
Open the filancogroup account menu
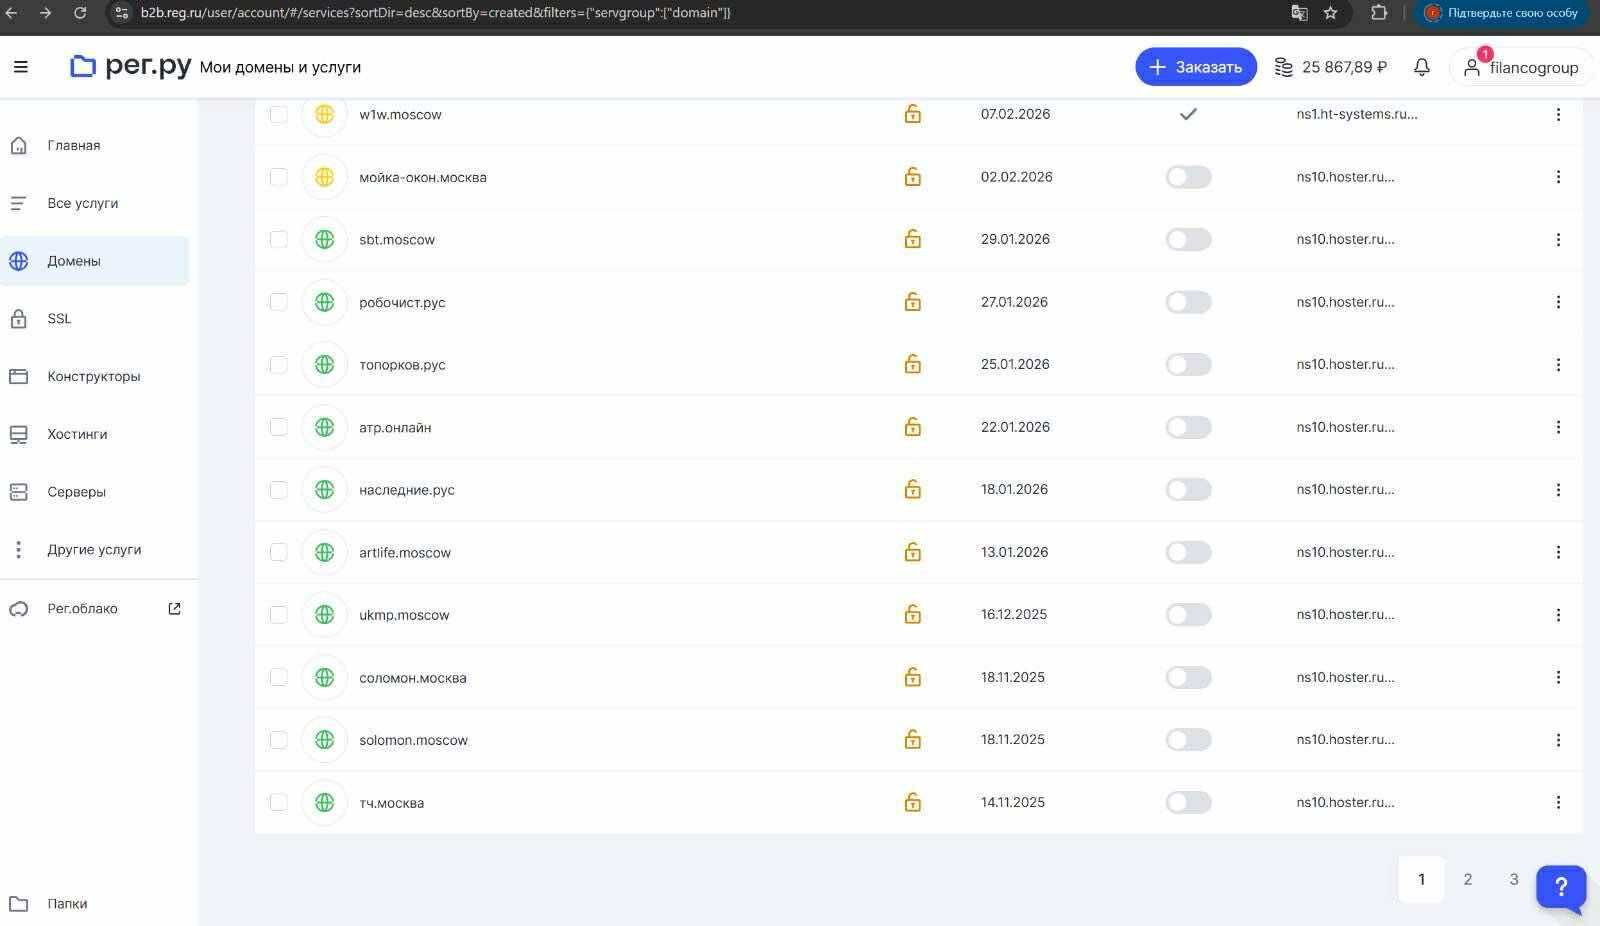pyautogui.click(x=1521, y=67)
